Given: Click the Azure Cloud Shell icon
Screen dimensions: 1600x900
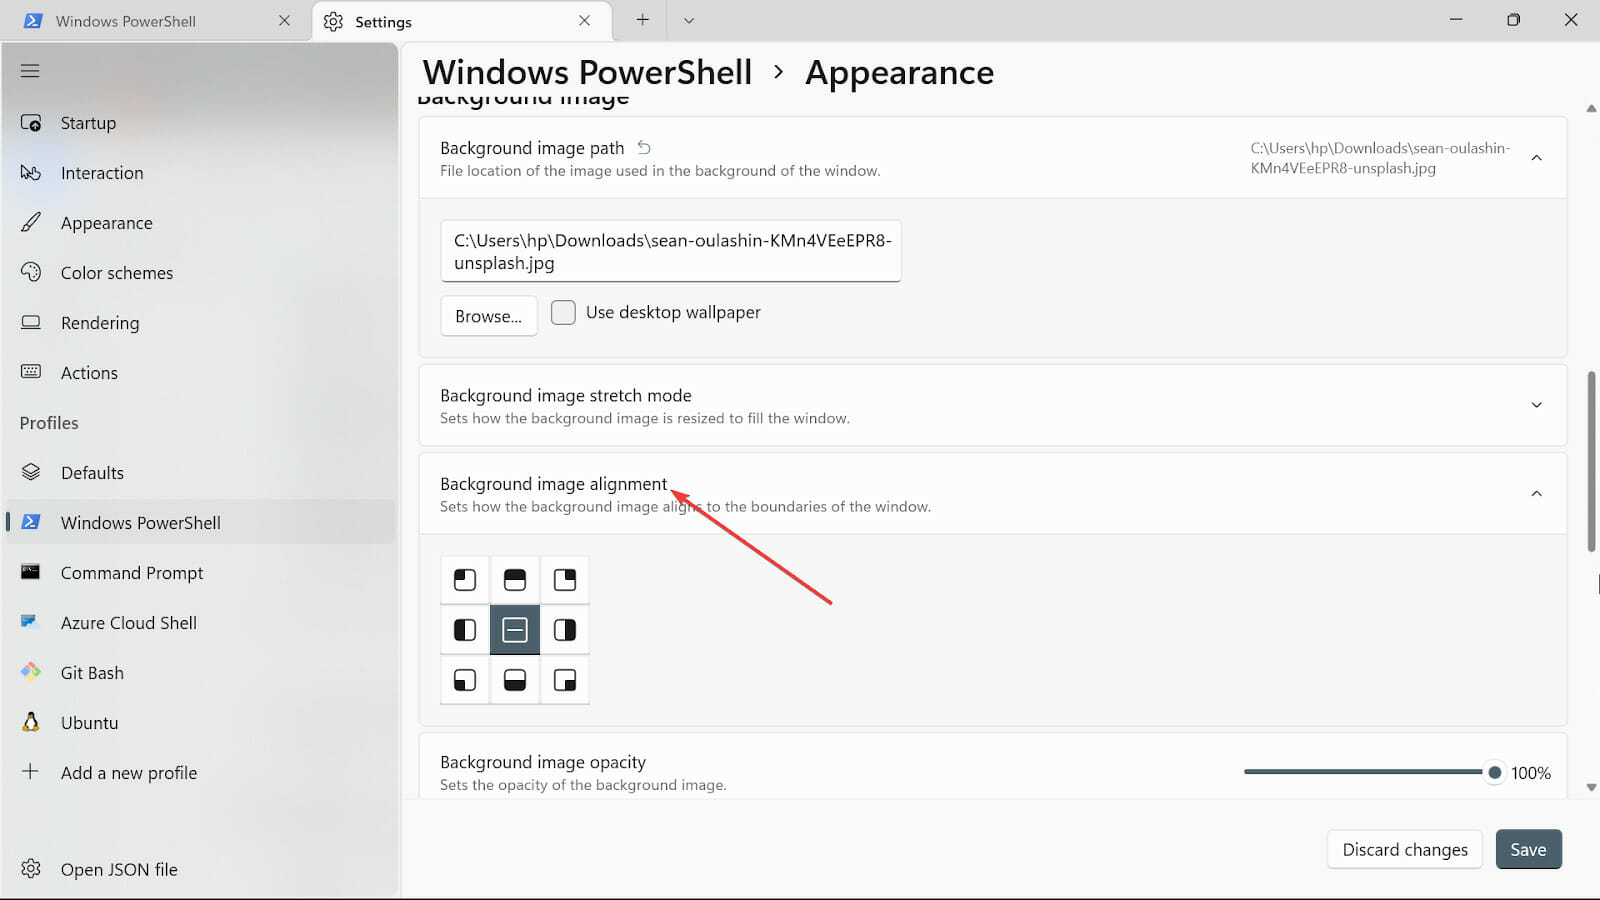Looking at the screenshot, I should [x=30, y=622].
